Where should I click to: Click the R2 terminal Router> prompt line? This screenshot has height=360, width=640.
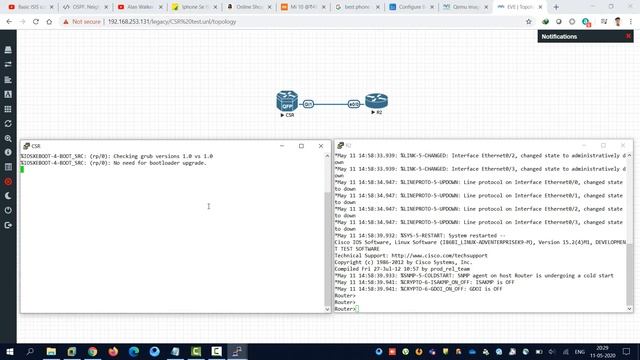pyautogui.click(x=346, y=309)
